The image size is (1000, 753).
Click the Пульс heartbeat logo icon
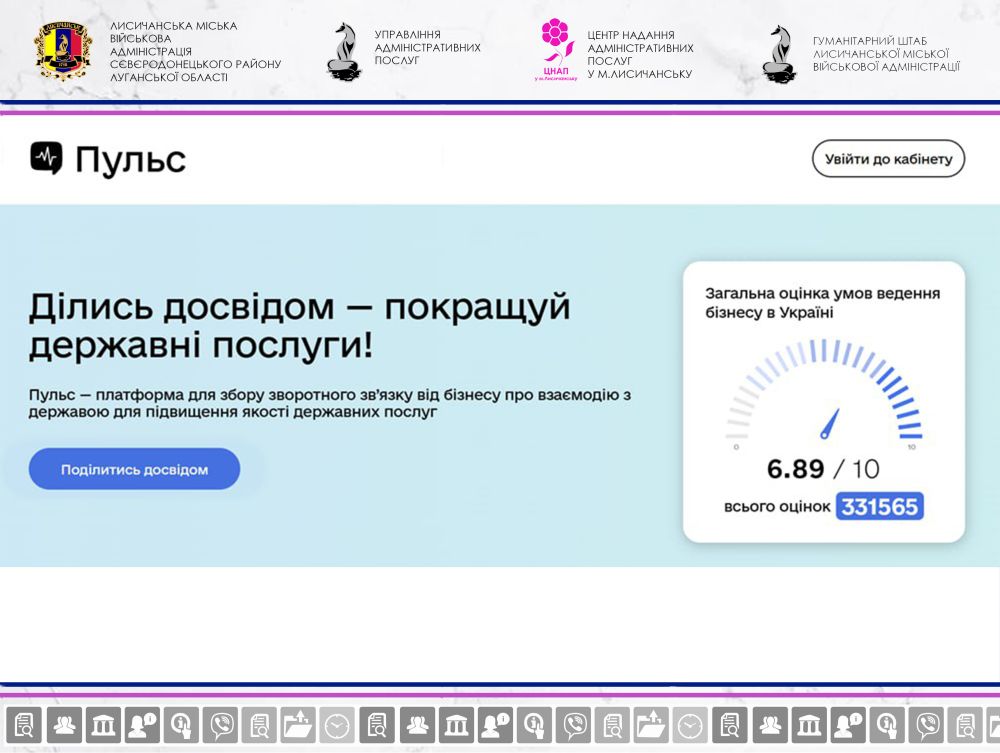46,158
